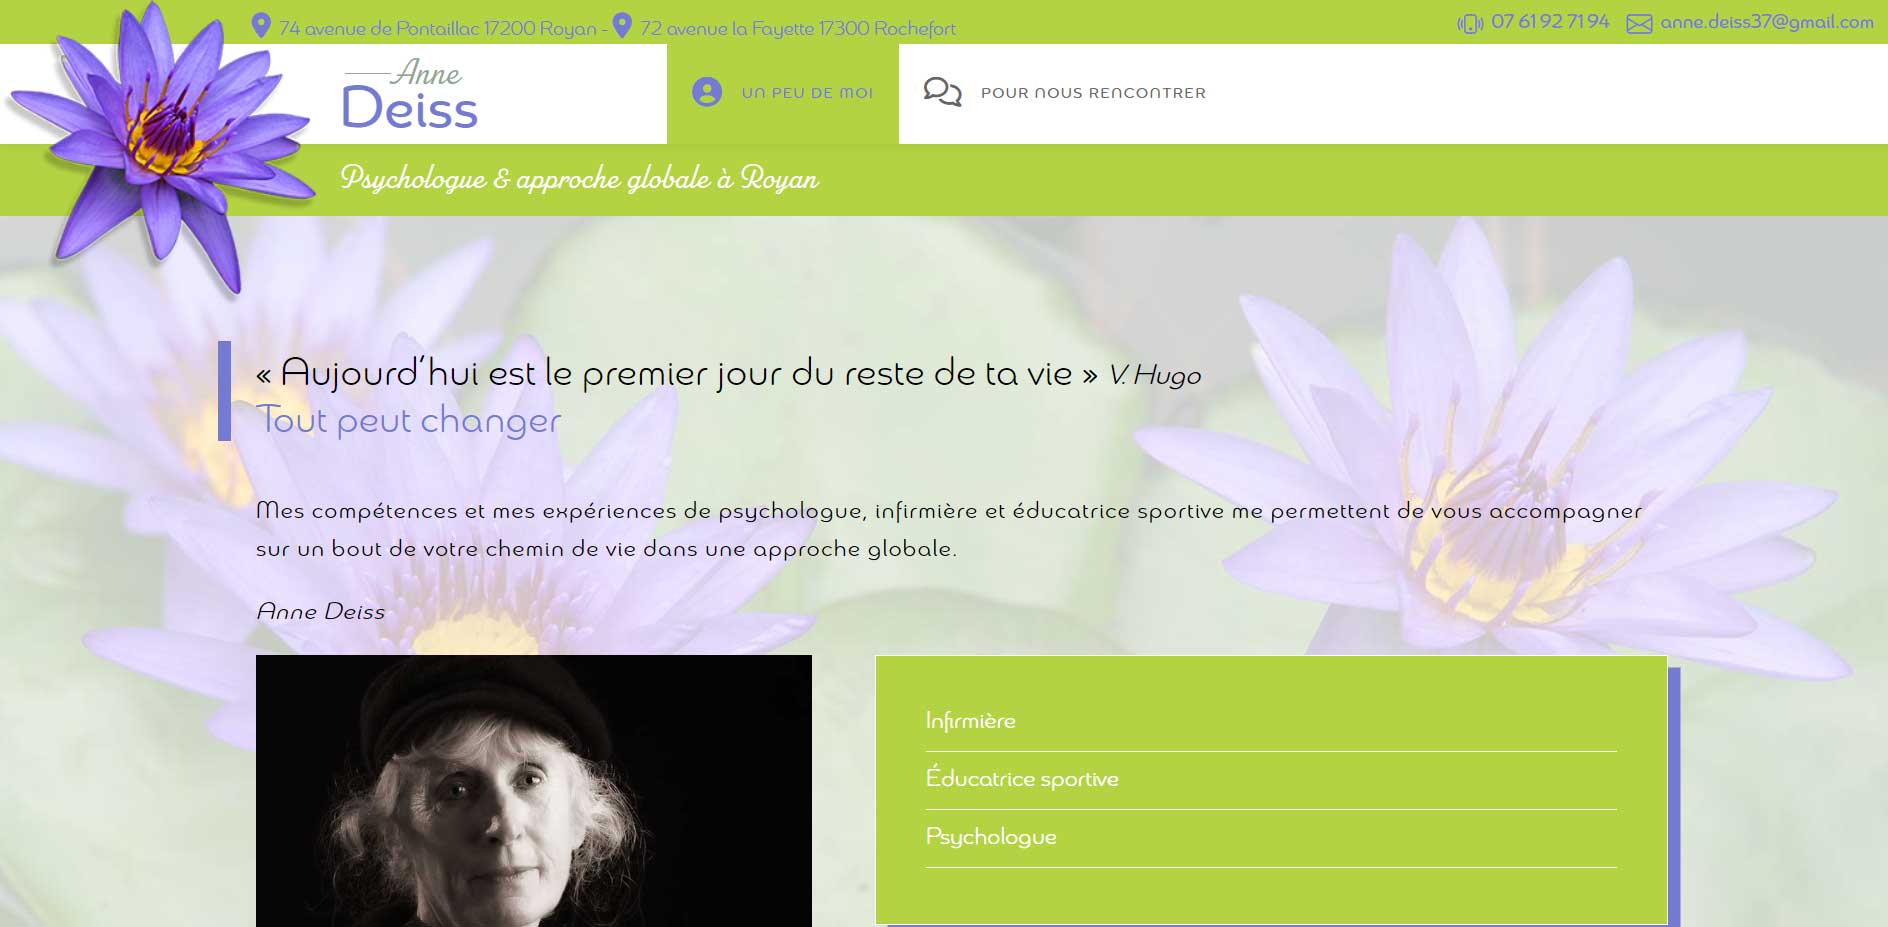Click the Tout peut changer heading
This screenshot has height=927, width=1888.
pos(409,420)
